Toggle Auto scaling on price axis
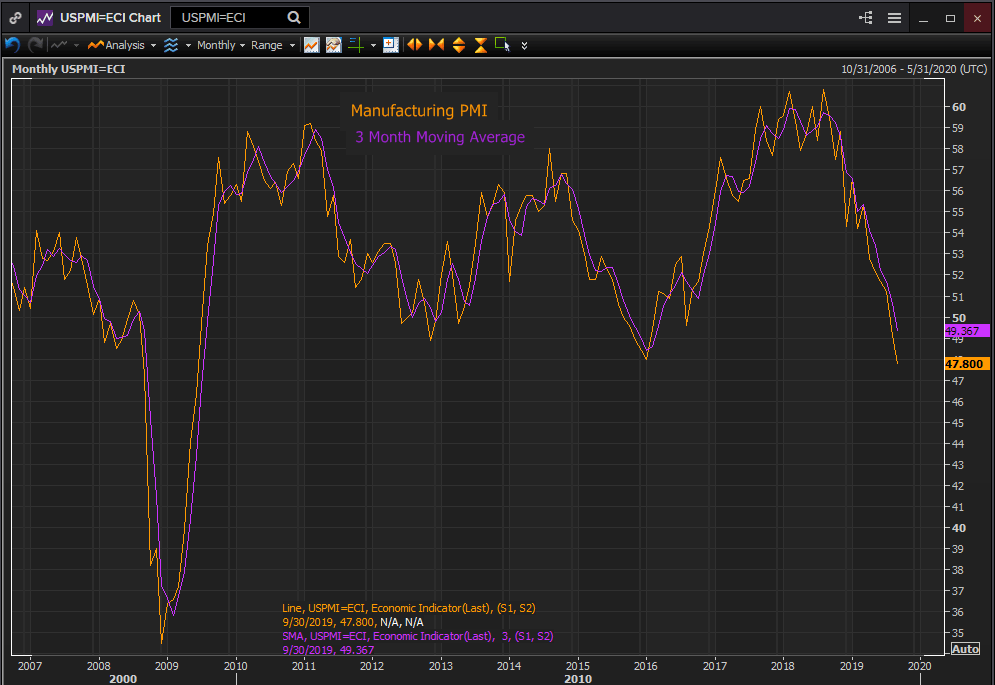The width and height of the screenshot is (995, 685). point(964,649)
